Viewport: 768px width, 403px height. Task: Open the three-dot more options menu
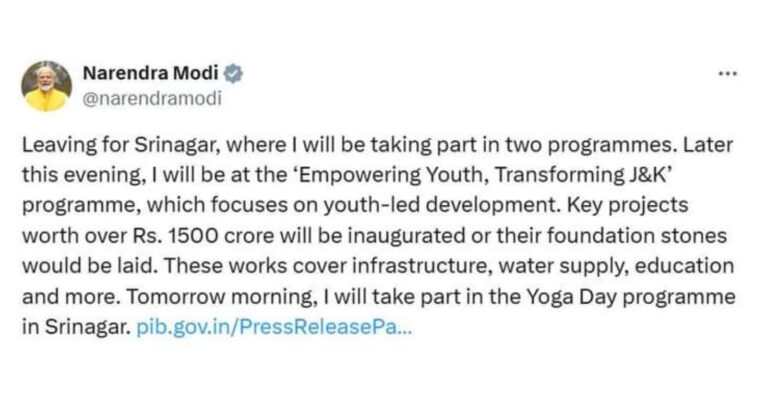pyautogui.click(x=728, y=75)
